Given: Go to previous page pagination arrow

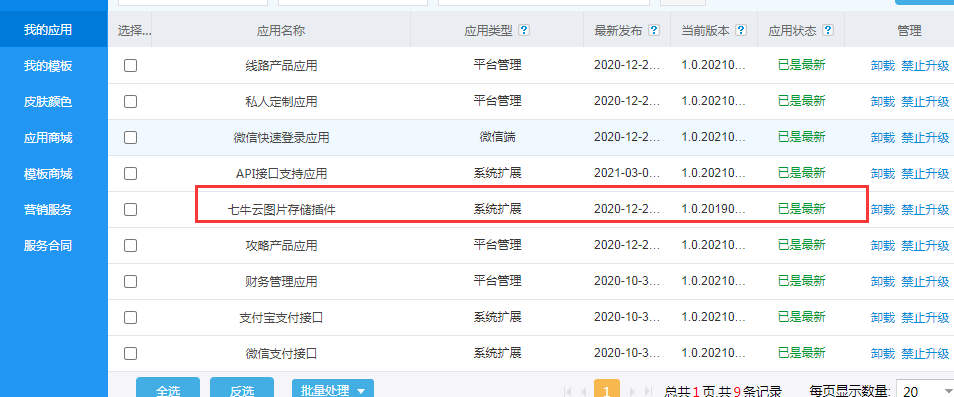Looking at the screenshot, I should point(583,392).
